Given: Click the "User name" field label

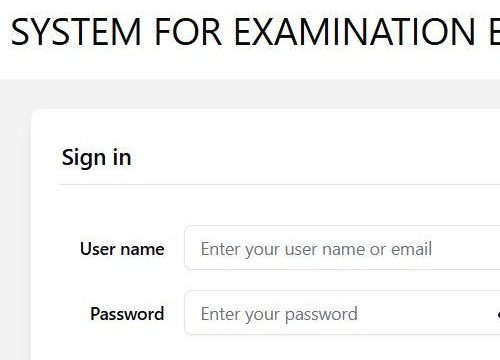Looking at the screenshot, I should [122, 249].
